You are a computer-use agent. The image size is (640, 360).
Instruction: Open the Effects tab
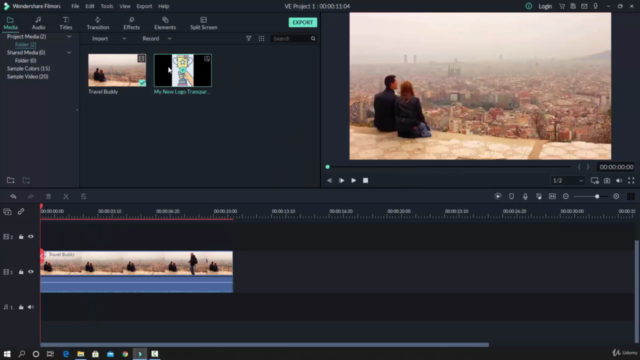(131, 23)
